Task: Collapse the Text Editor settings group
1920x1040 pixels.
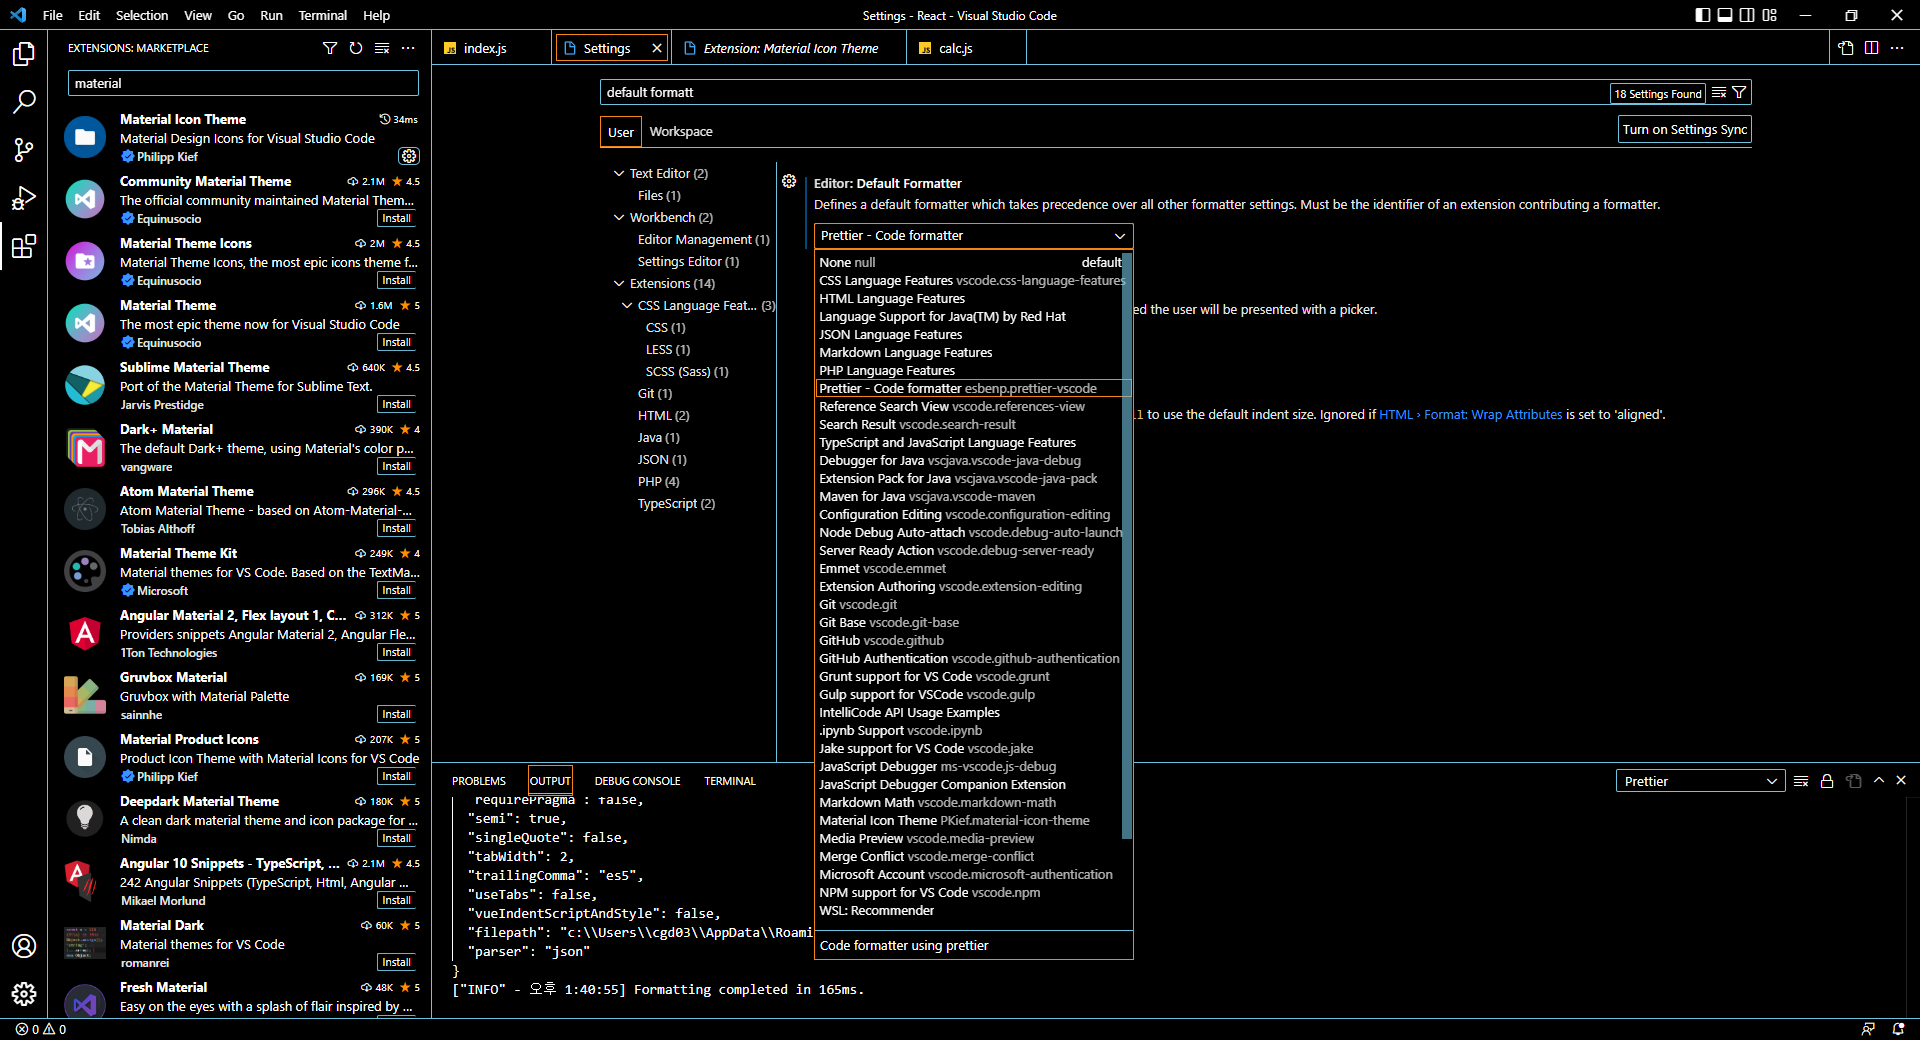Action: (x=619, y=174)
